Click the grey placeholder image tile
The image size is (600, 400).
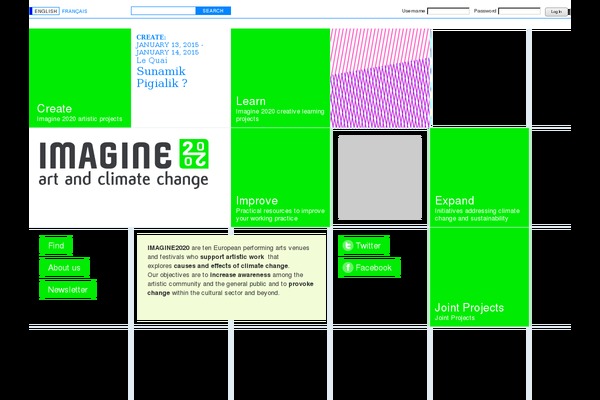click(380, 177)
